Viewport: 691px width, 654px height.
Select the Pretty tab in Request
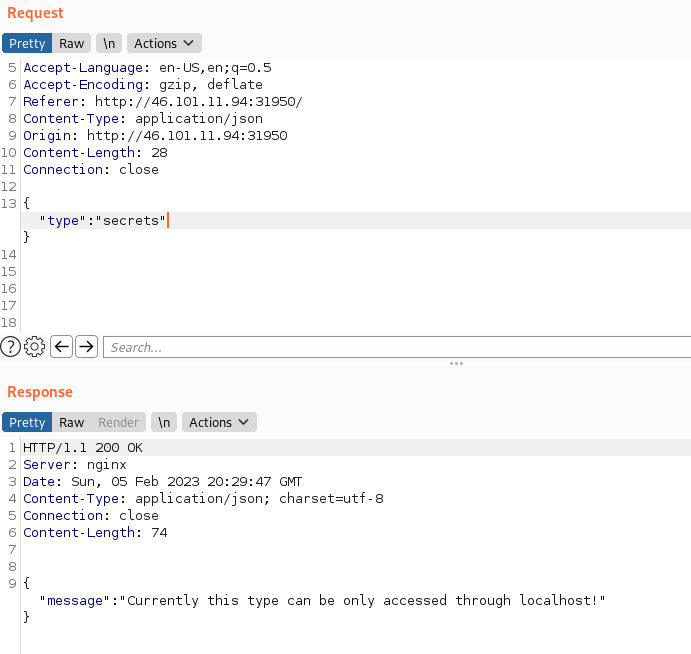27,43
